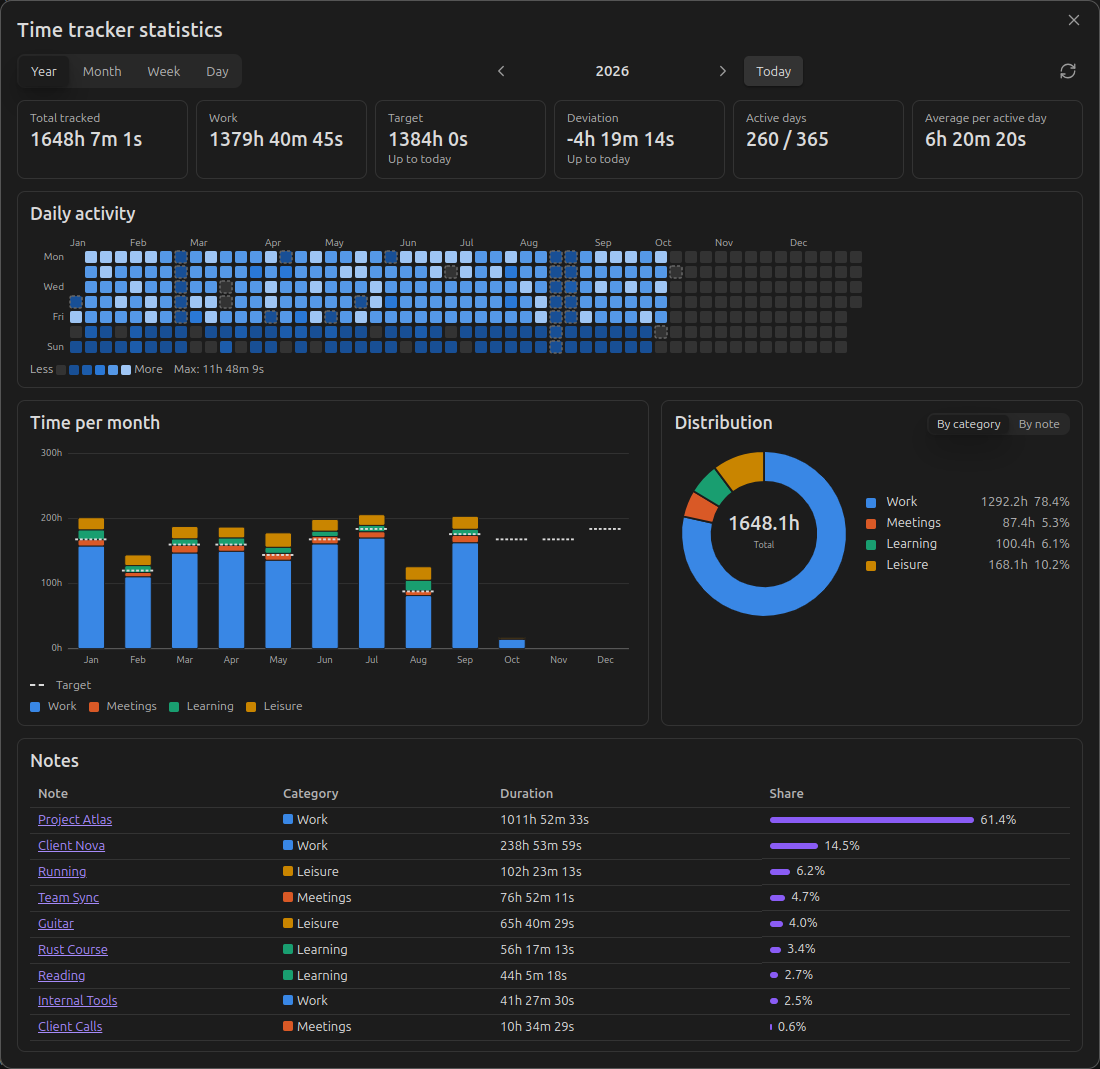Screen dimensions: 1100x1069
Task: Open the Client Calls note link
Action: coord(70,1026)
